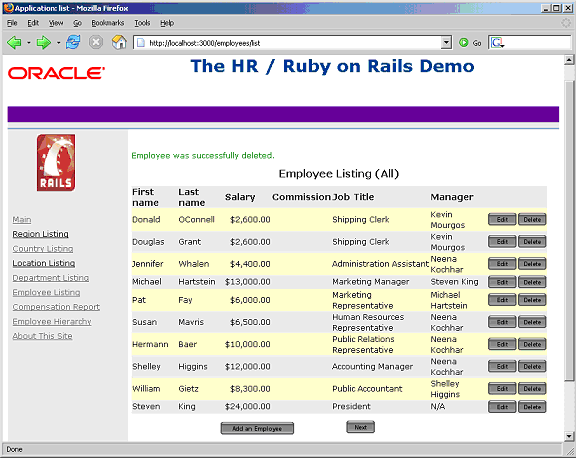The width and height of the screenshot is (576, 458).
Task: Delete Steven King's employee record
Action: click(x=532, y=407)
